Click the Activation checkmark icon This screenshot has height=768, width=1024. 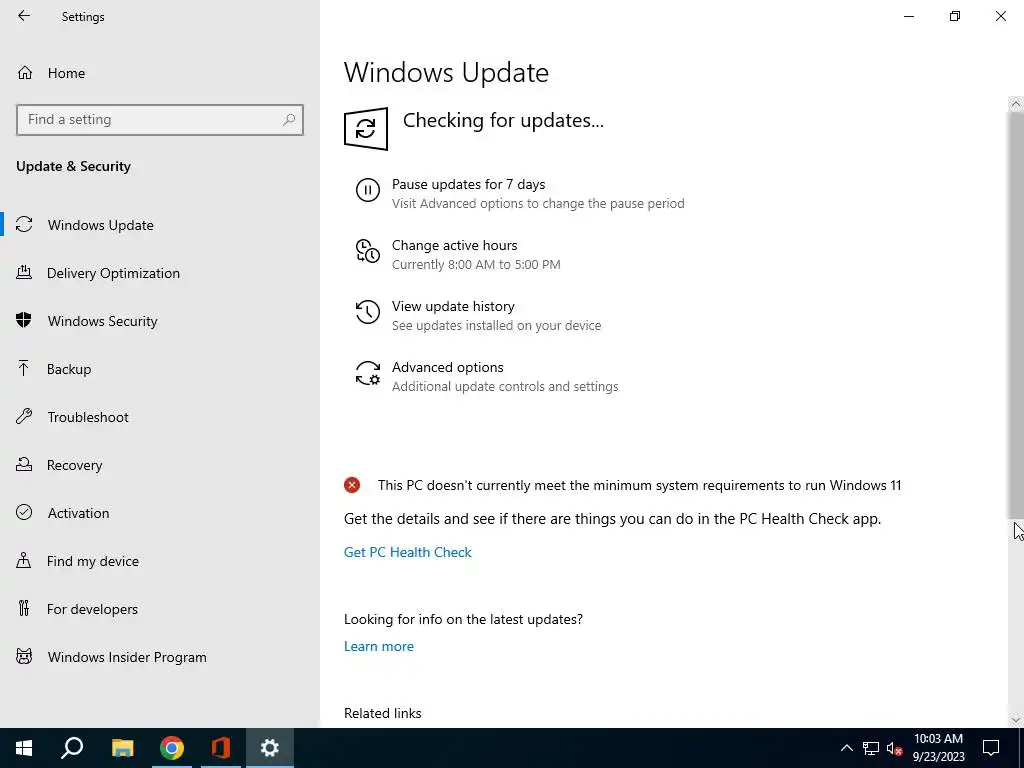pyautogui.click(x=24, y=513)
